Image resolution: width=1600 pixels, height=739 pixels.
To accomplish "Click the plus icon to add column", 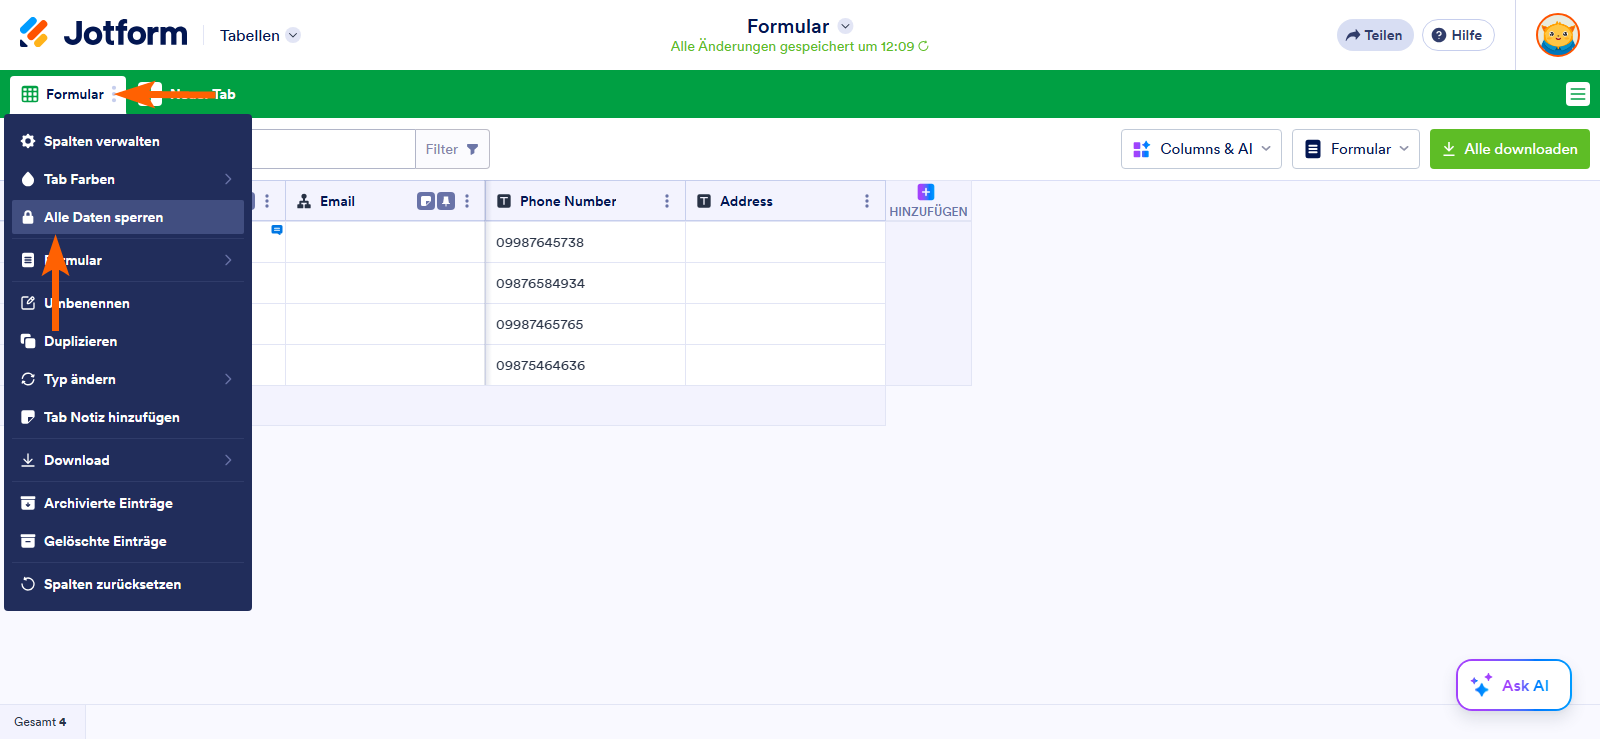I will (x=926, y=192).
